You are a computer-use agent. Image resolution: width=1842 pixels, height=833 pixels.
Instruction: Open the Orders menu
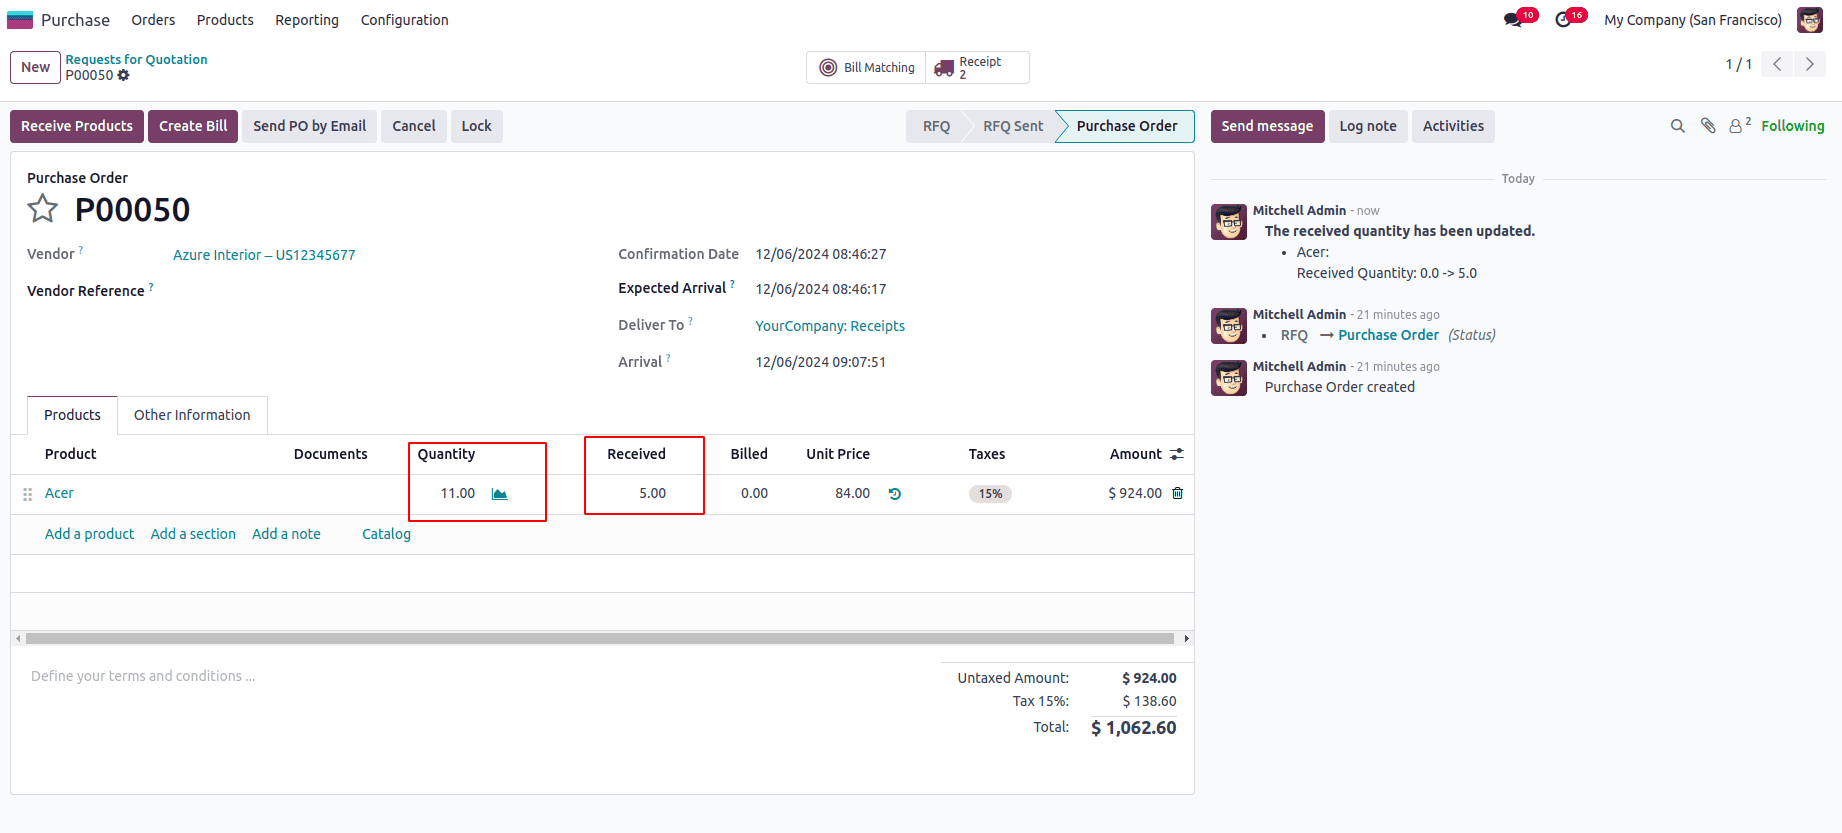(x=153, y=20)
